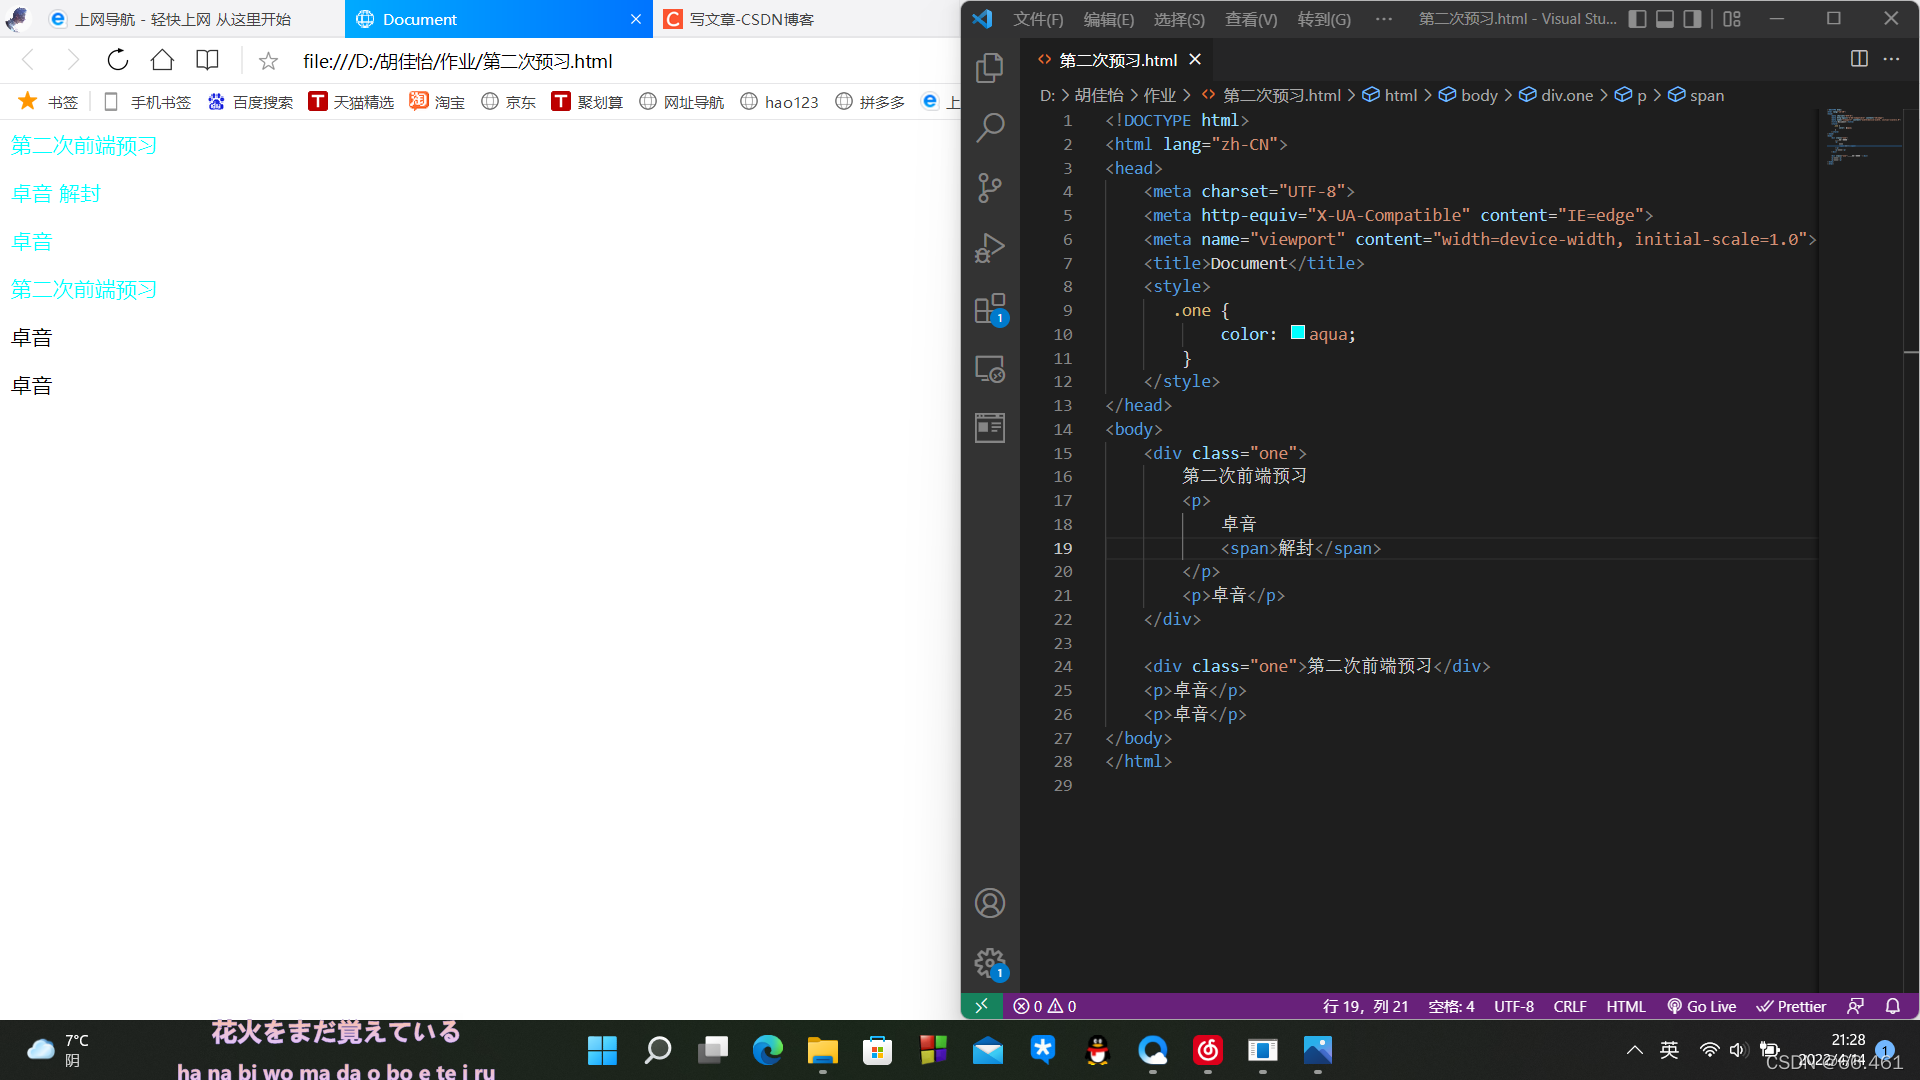Open the Extensions view
1920x1080 pixels.
pos(989,309)
